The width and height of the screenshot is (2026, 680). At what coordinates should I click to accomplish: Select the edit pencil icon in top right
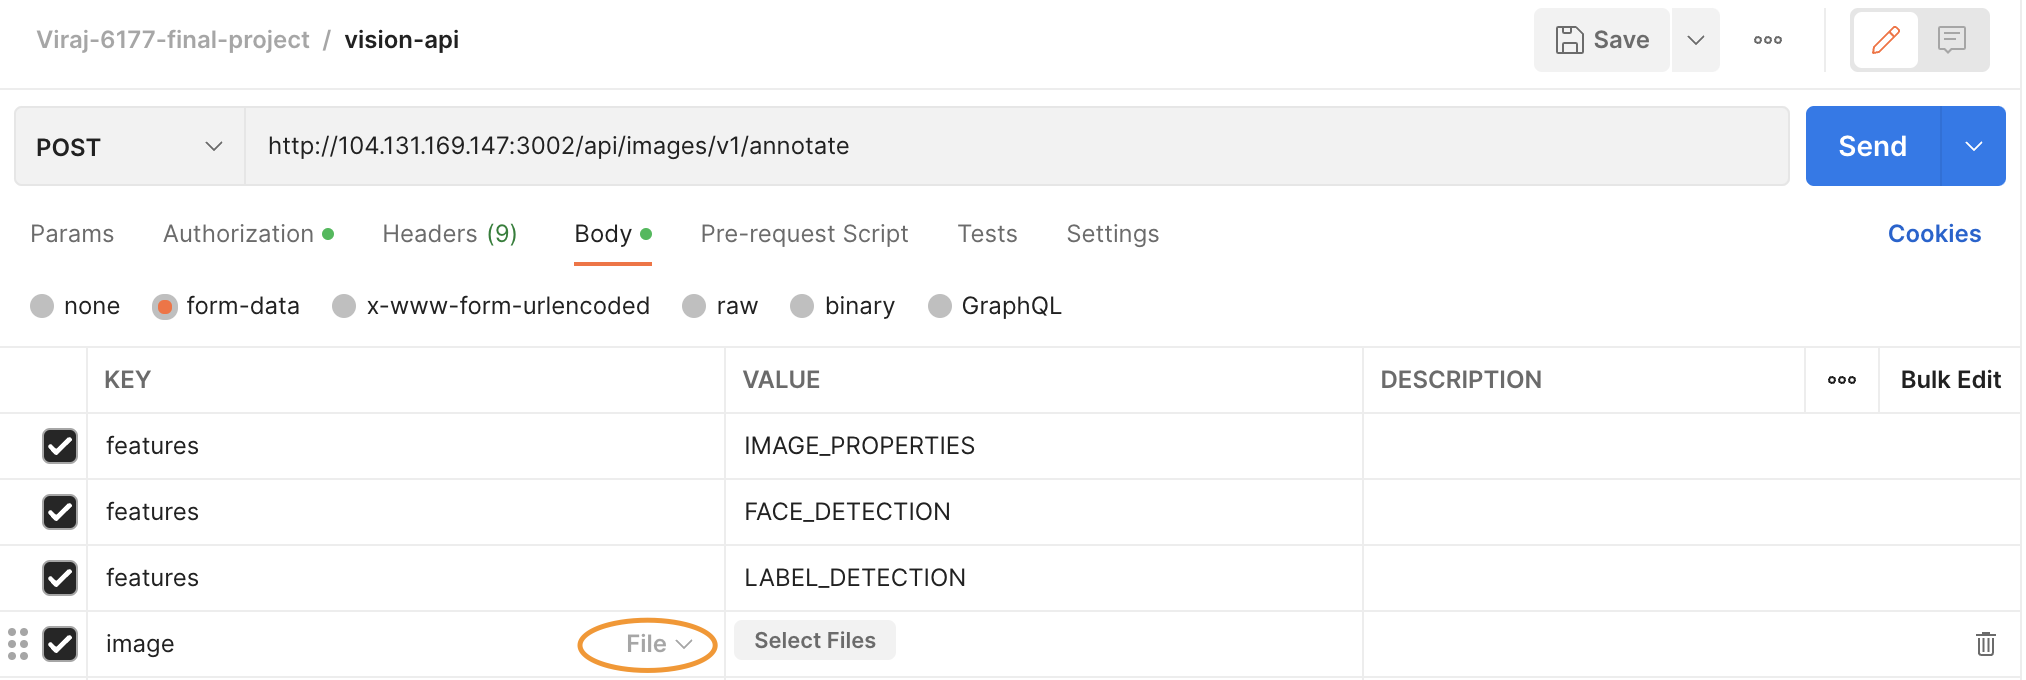pos(1884,40)
